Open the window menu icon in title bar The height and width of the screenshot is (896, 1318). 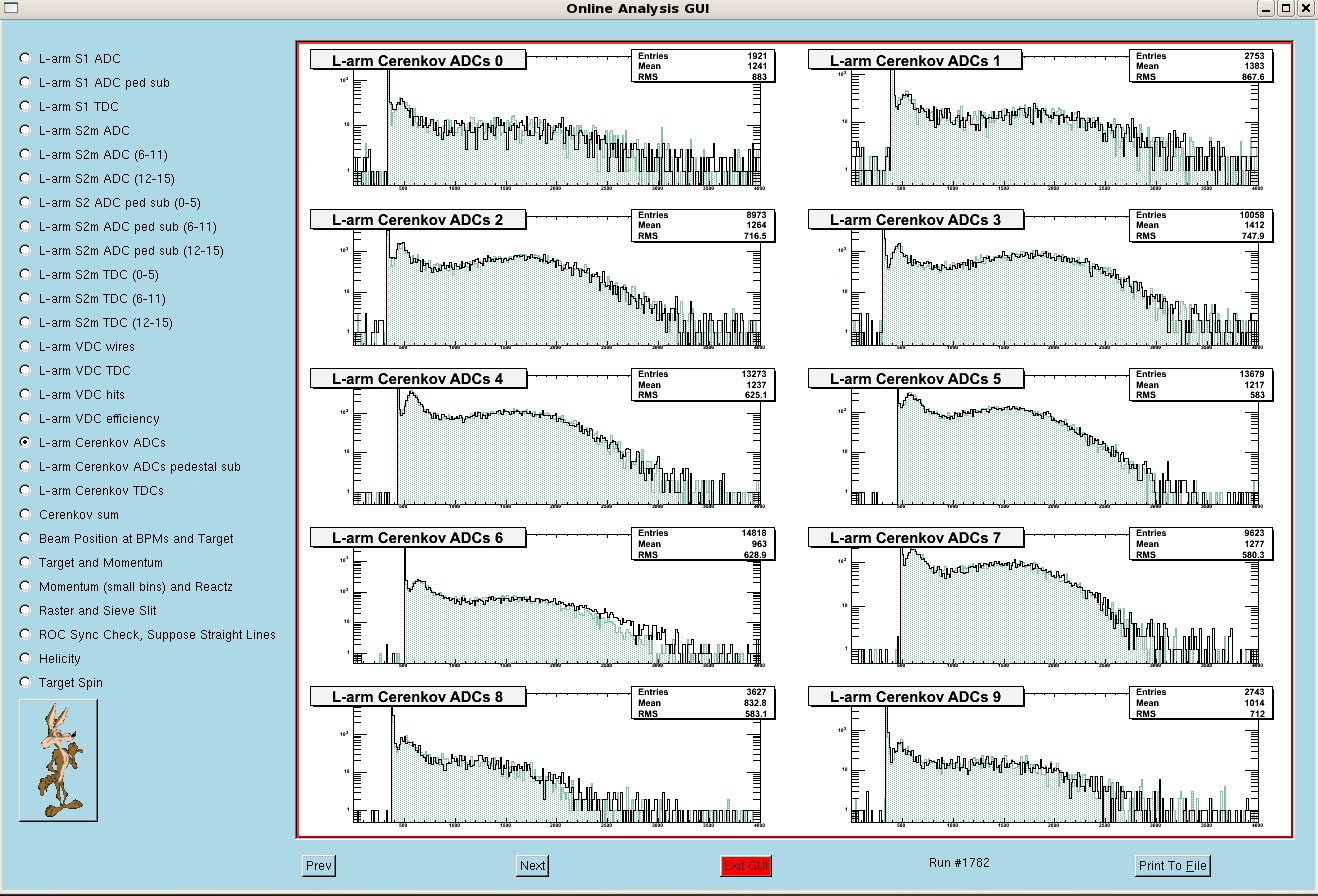click(10, 8)
